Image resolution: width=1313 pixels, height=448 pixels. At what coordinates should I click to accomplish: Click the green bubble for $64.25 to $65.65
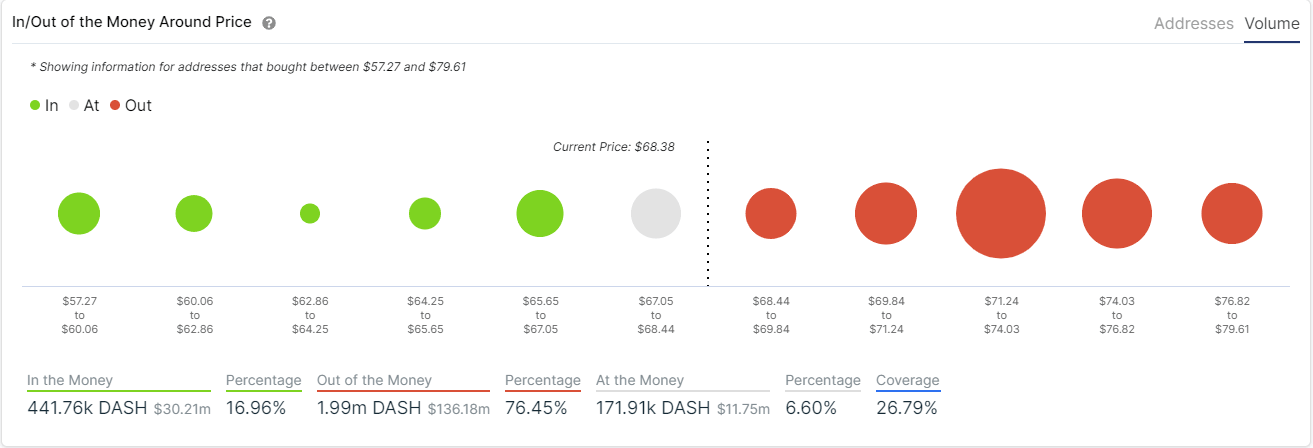(x=425, y=213)
